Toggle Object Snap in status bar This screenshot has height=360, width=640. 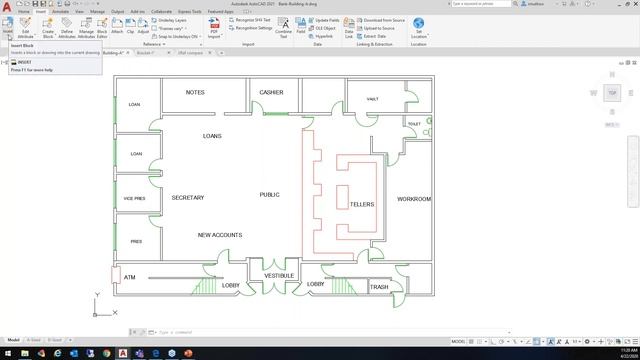[537, 341]
